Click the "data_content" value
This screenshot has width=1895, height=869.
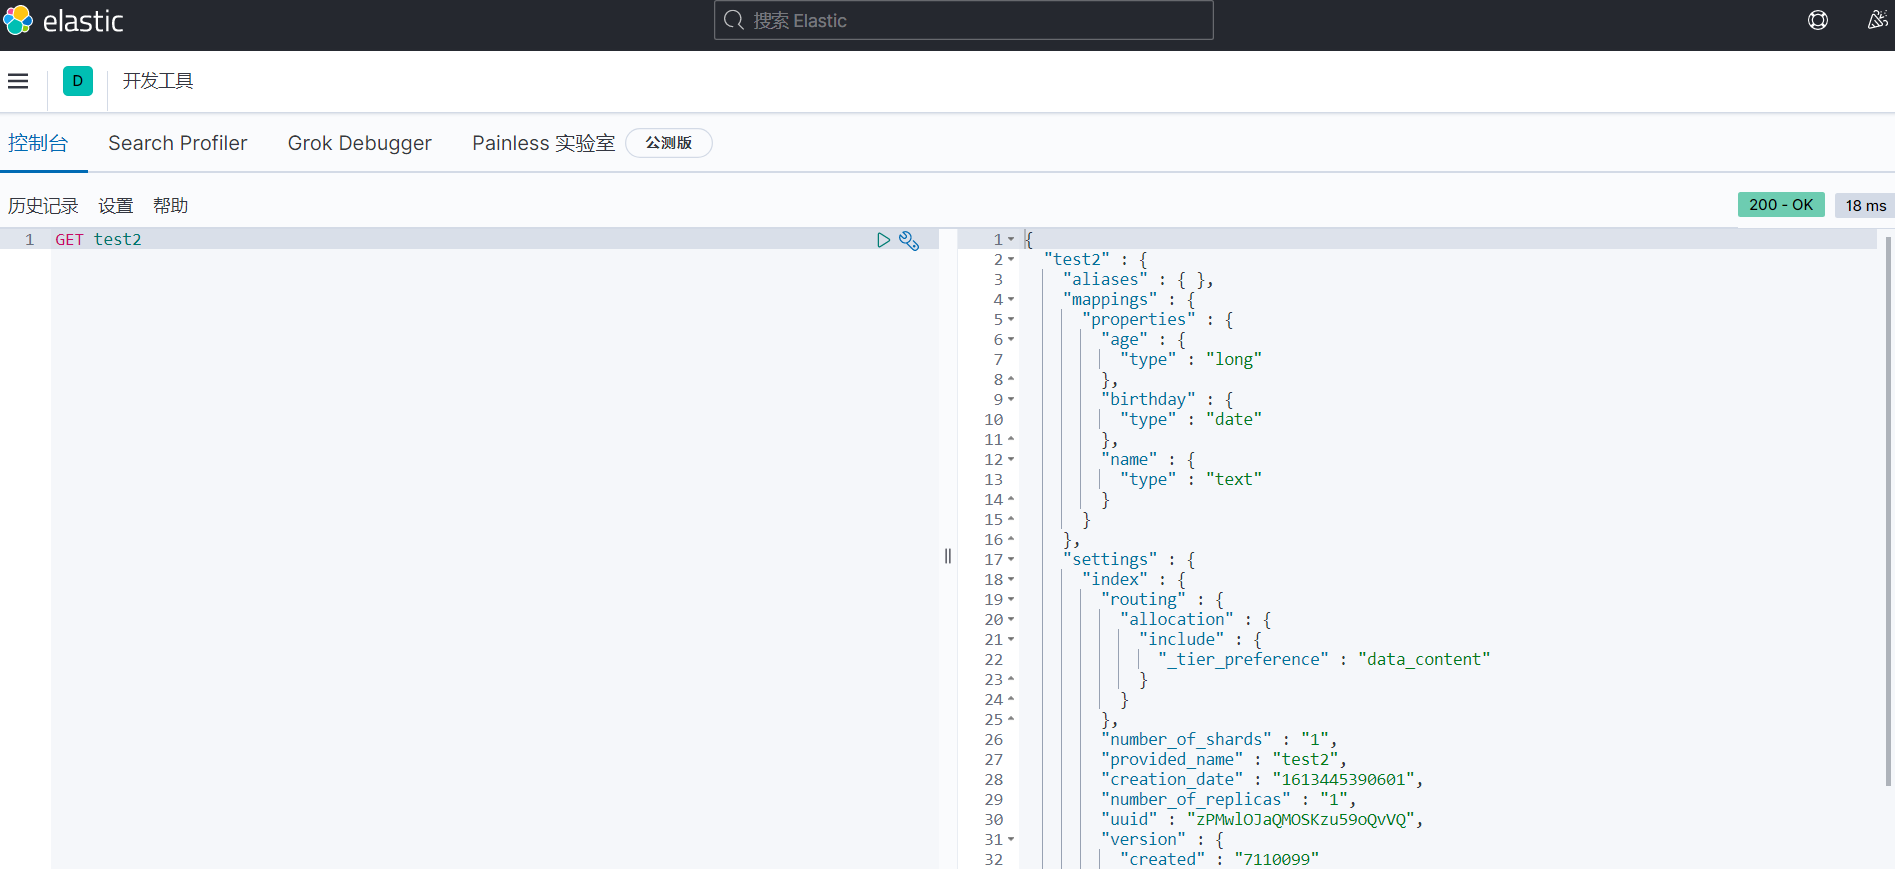tap(1424, 660)
